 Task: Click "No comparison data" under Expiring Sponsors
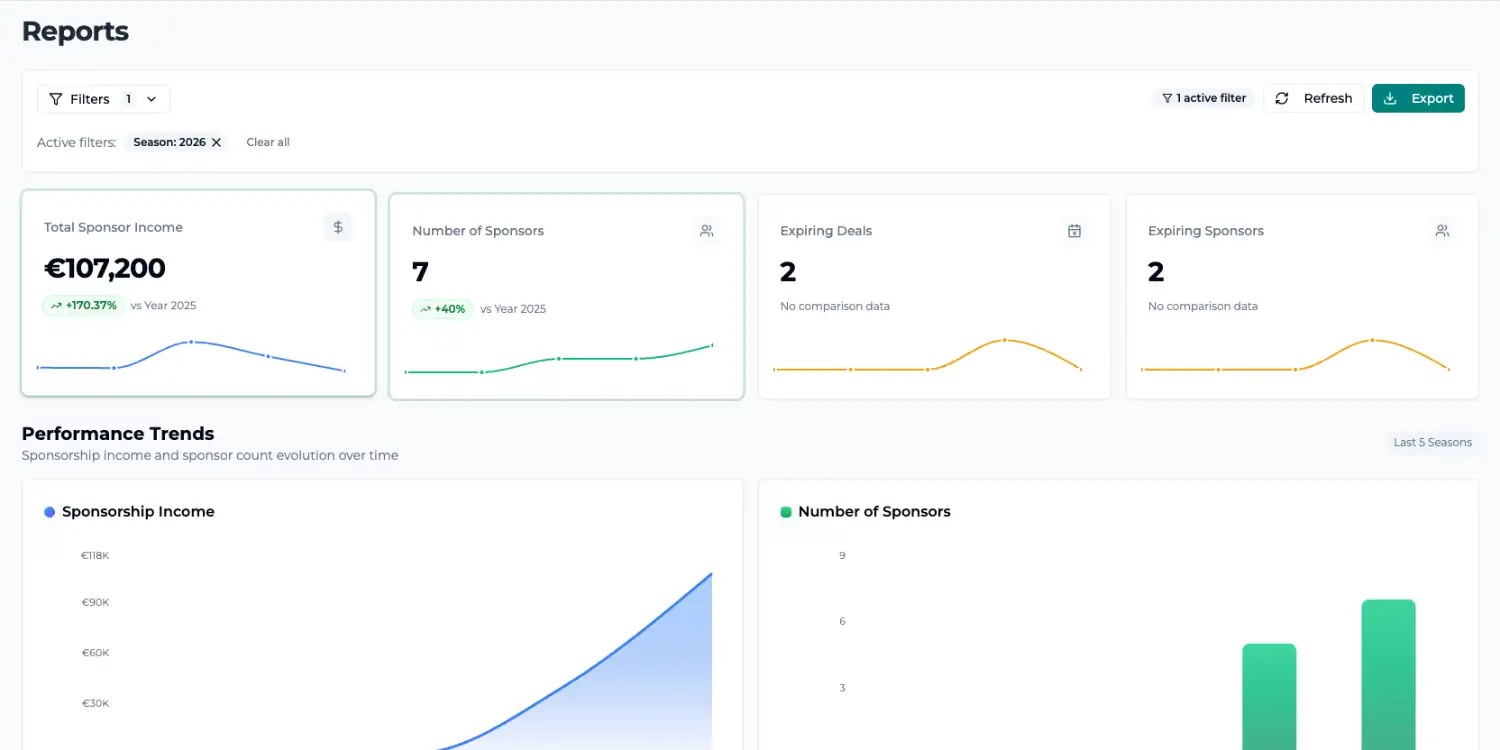click(1203, 306)
